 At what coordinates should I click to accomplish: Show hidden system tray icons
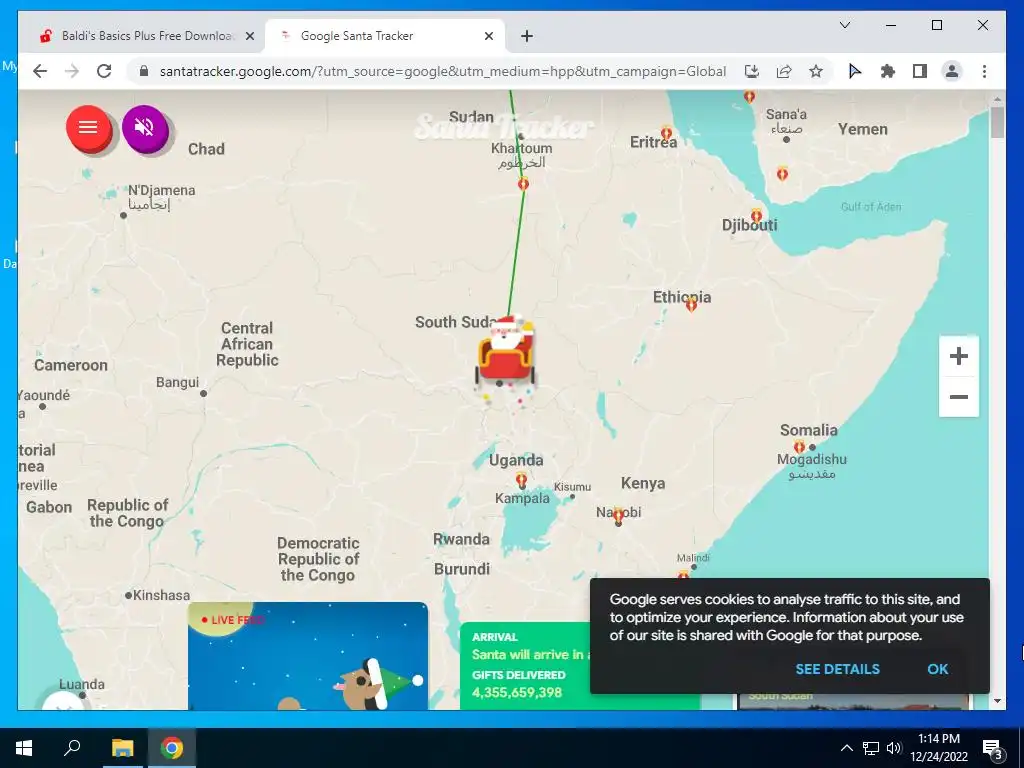tap(846, 748)
